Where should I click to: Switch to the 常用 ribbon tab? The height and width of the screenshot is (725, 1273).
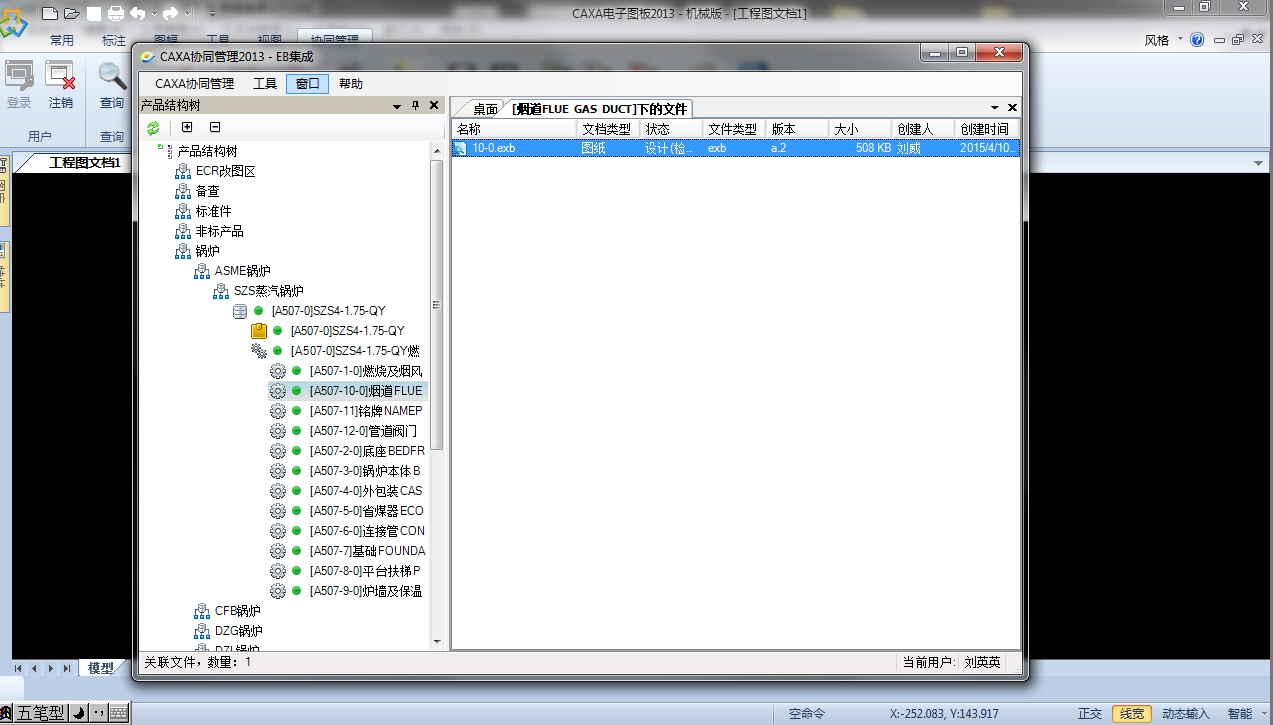tap(62, 40)
